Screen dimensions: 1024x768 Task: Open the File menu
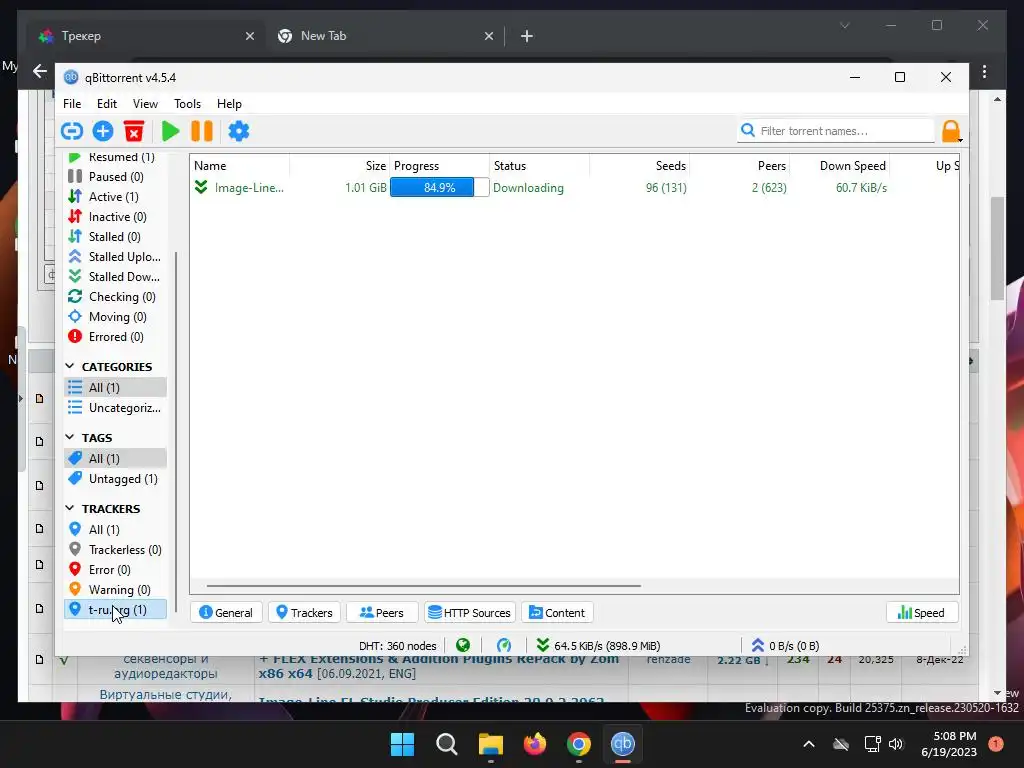coord(72,104)
